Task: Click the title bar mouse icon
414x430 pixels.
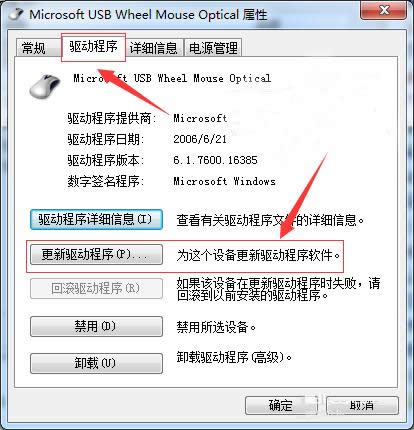Action: tap(16, 14)
